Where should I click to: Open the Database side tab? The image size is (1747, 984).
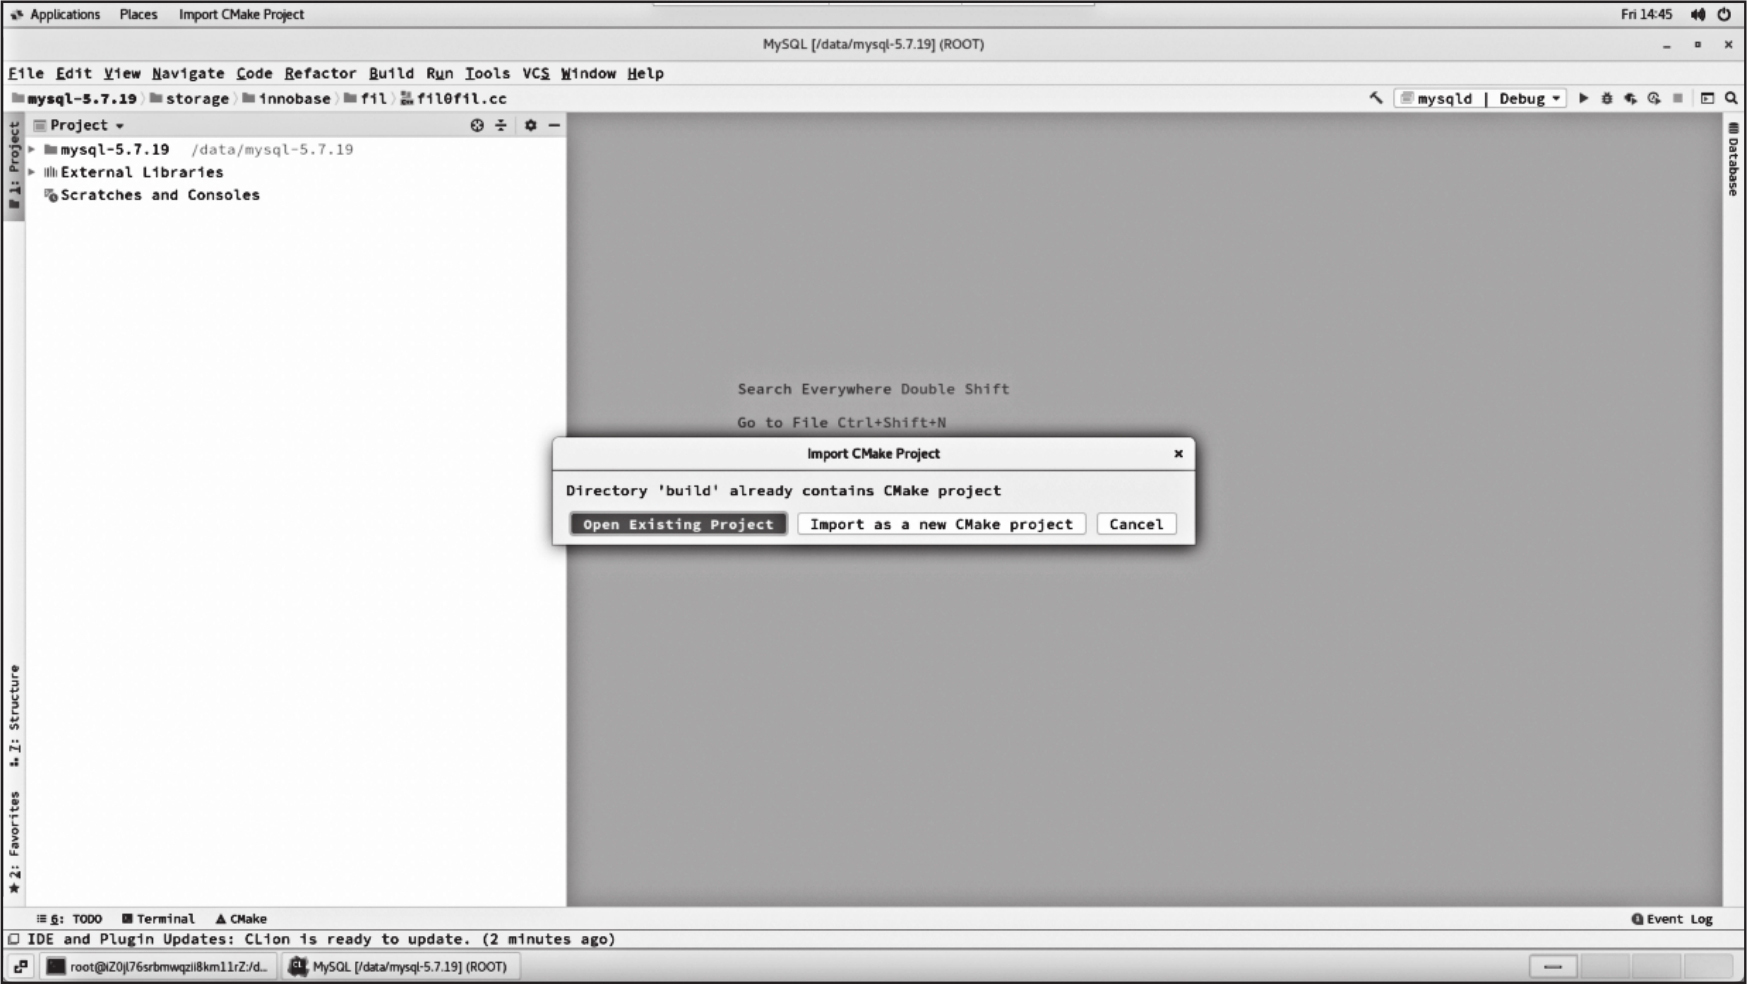click(1733, 160)
